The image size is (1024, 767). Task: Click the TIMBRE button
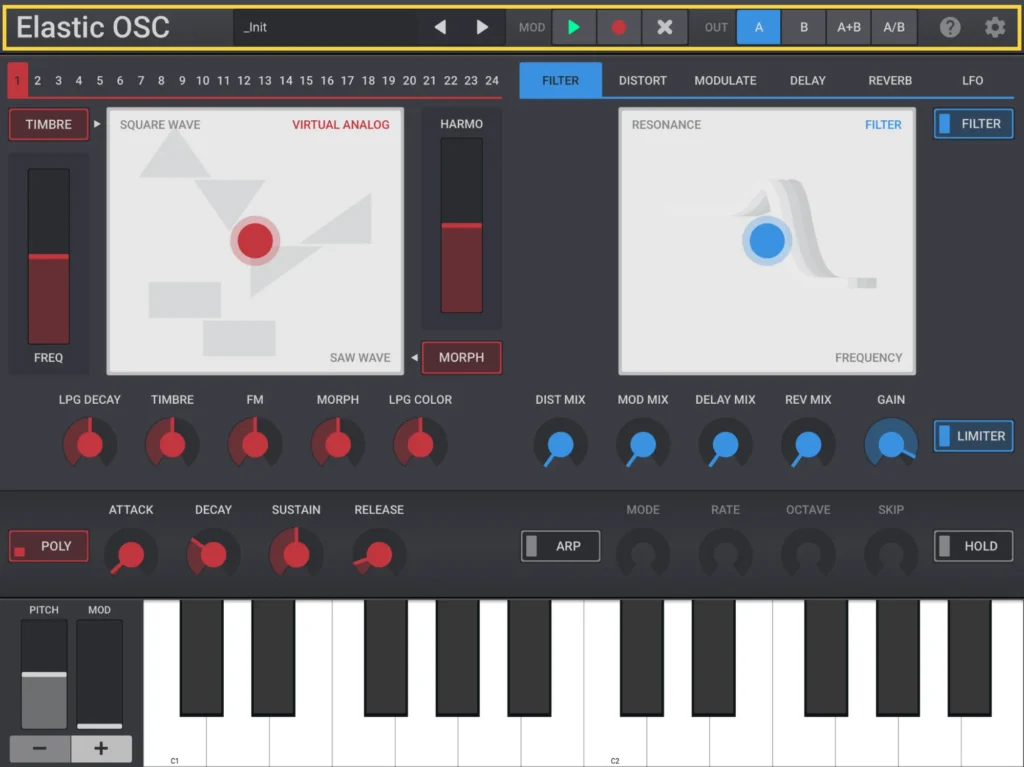click(48, 124)
